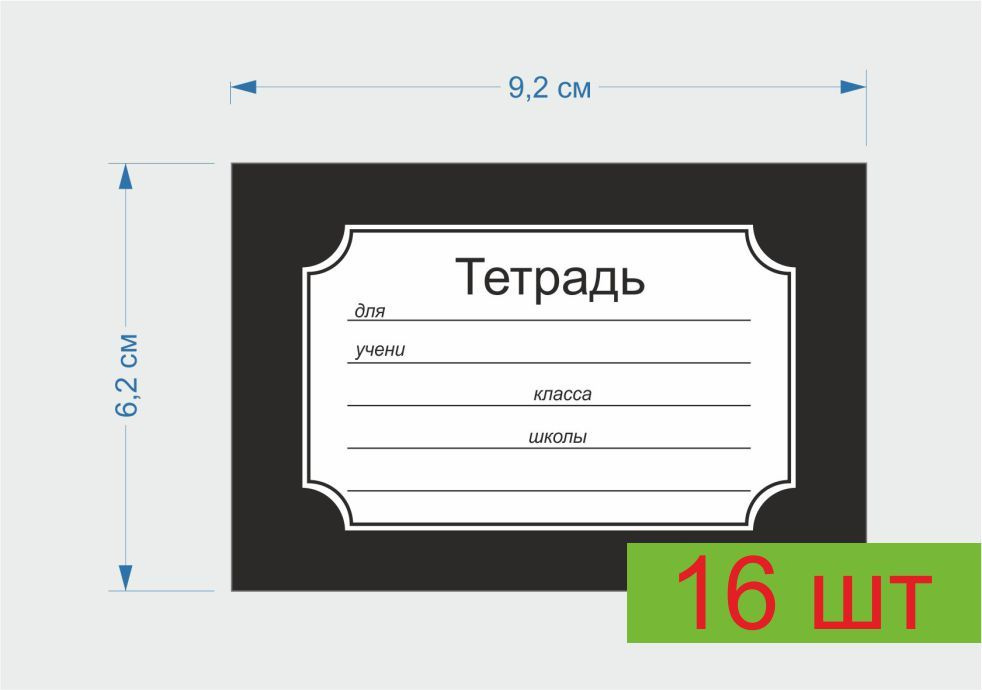Click the "класса" label text
The width and height of the screenshot is (982, 690).
[562, 394]
